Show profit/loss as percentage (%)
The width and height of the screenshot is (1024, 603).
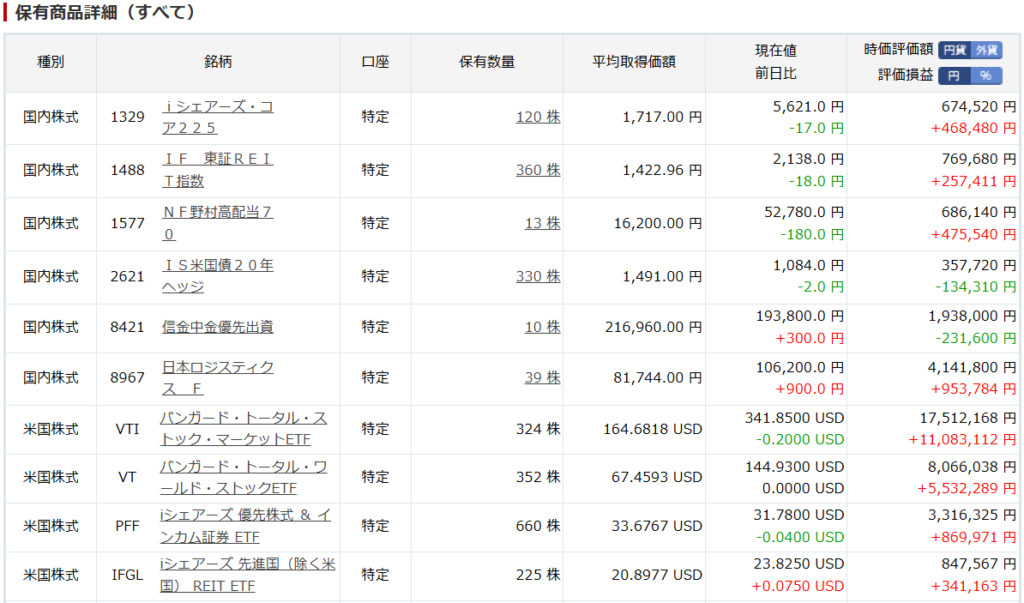click(985, 75)
